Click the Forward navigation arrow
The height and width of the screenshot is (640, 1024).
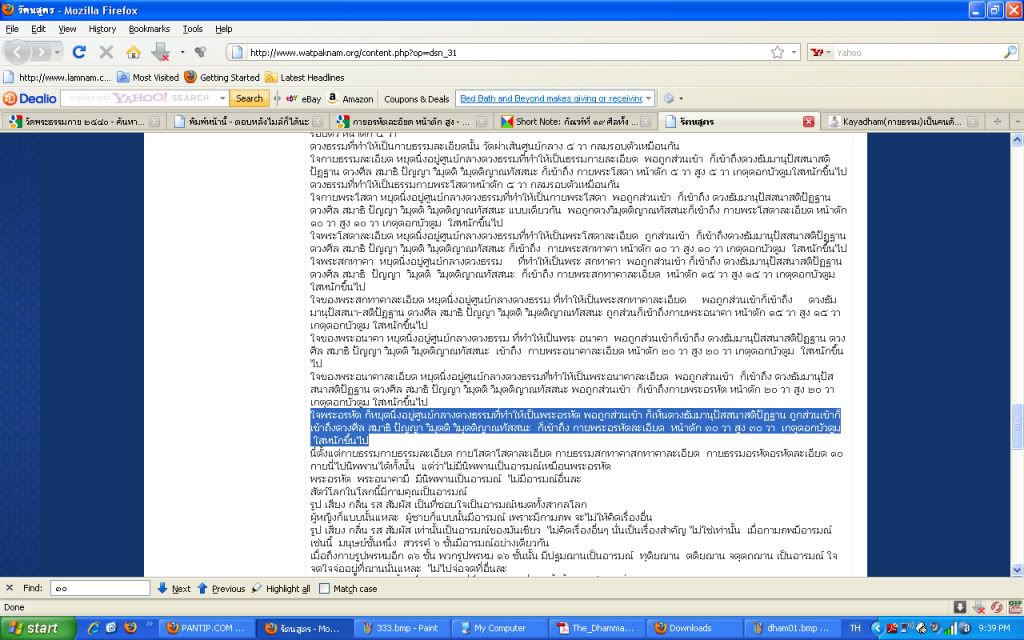[42, 52]
